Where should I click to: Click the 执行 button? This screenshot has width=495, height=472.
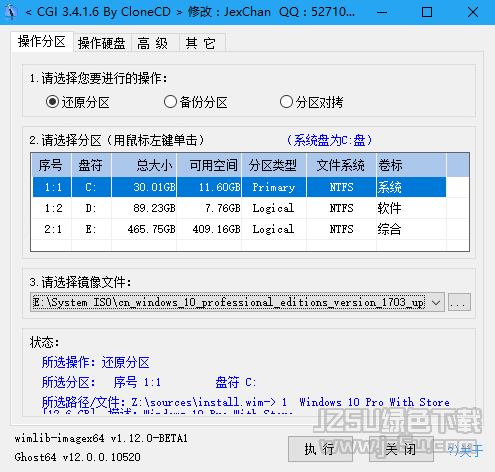click(320, 449)
